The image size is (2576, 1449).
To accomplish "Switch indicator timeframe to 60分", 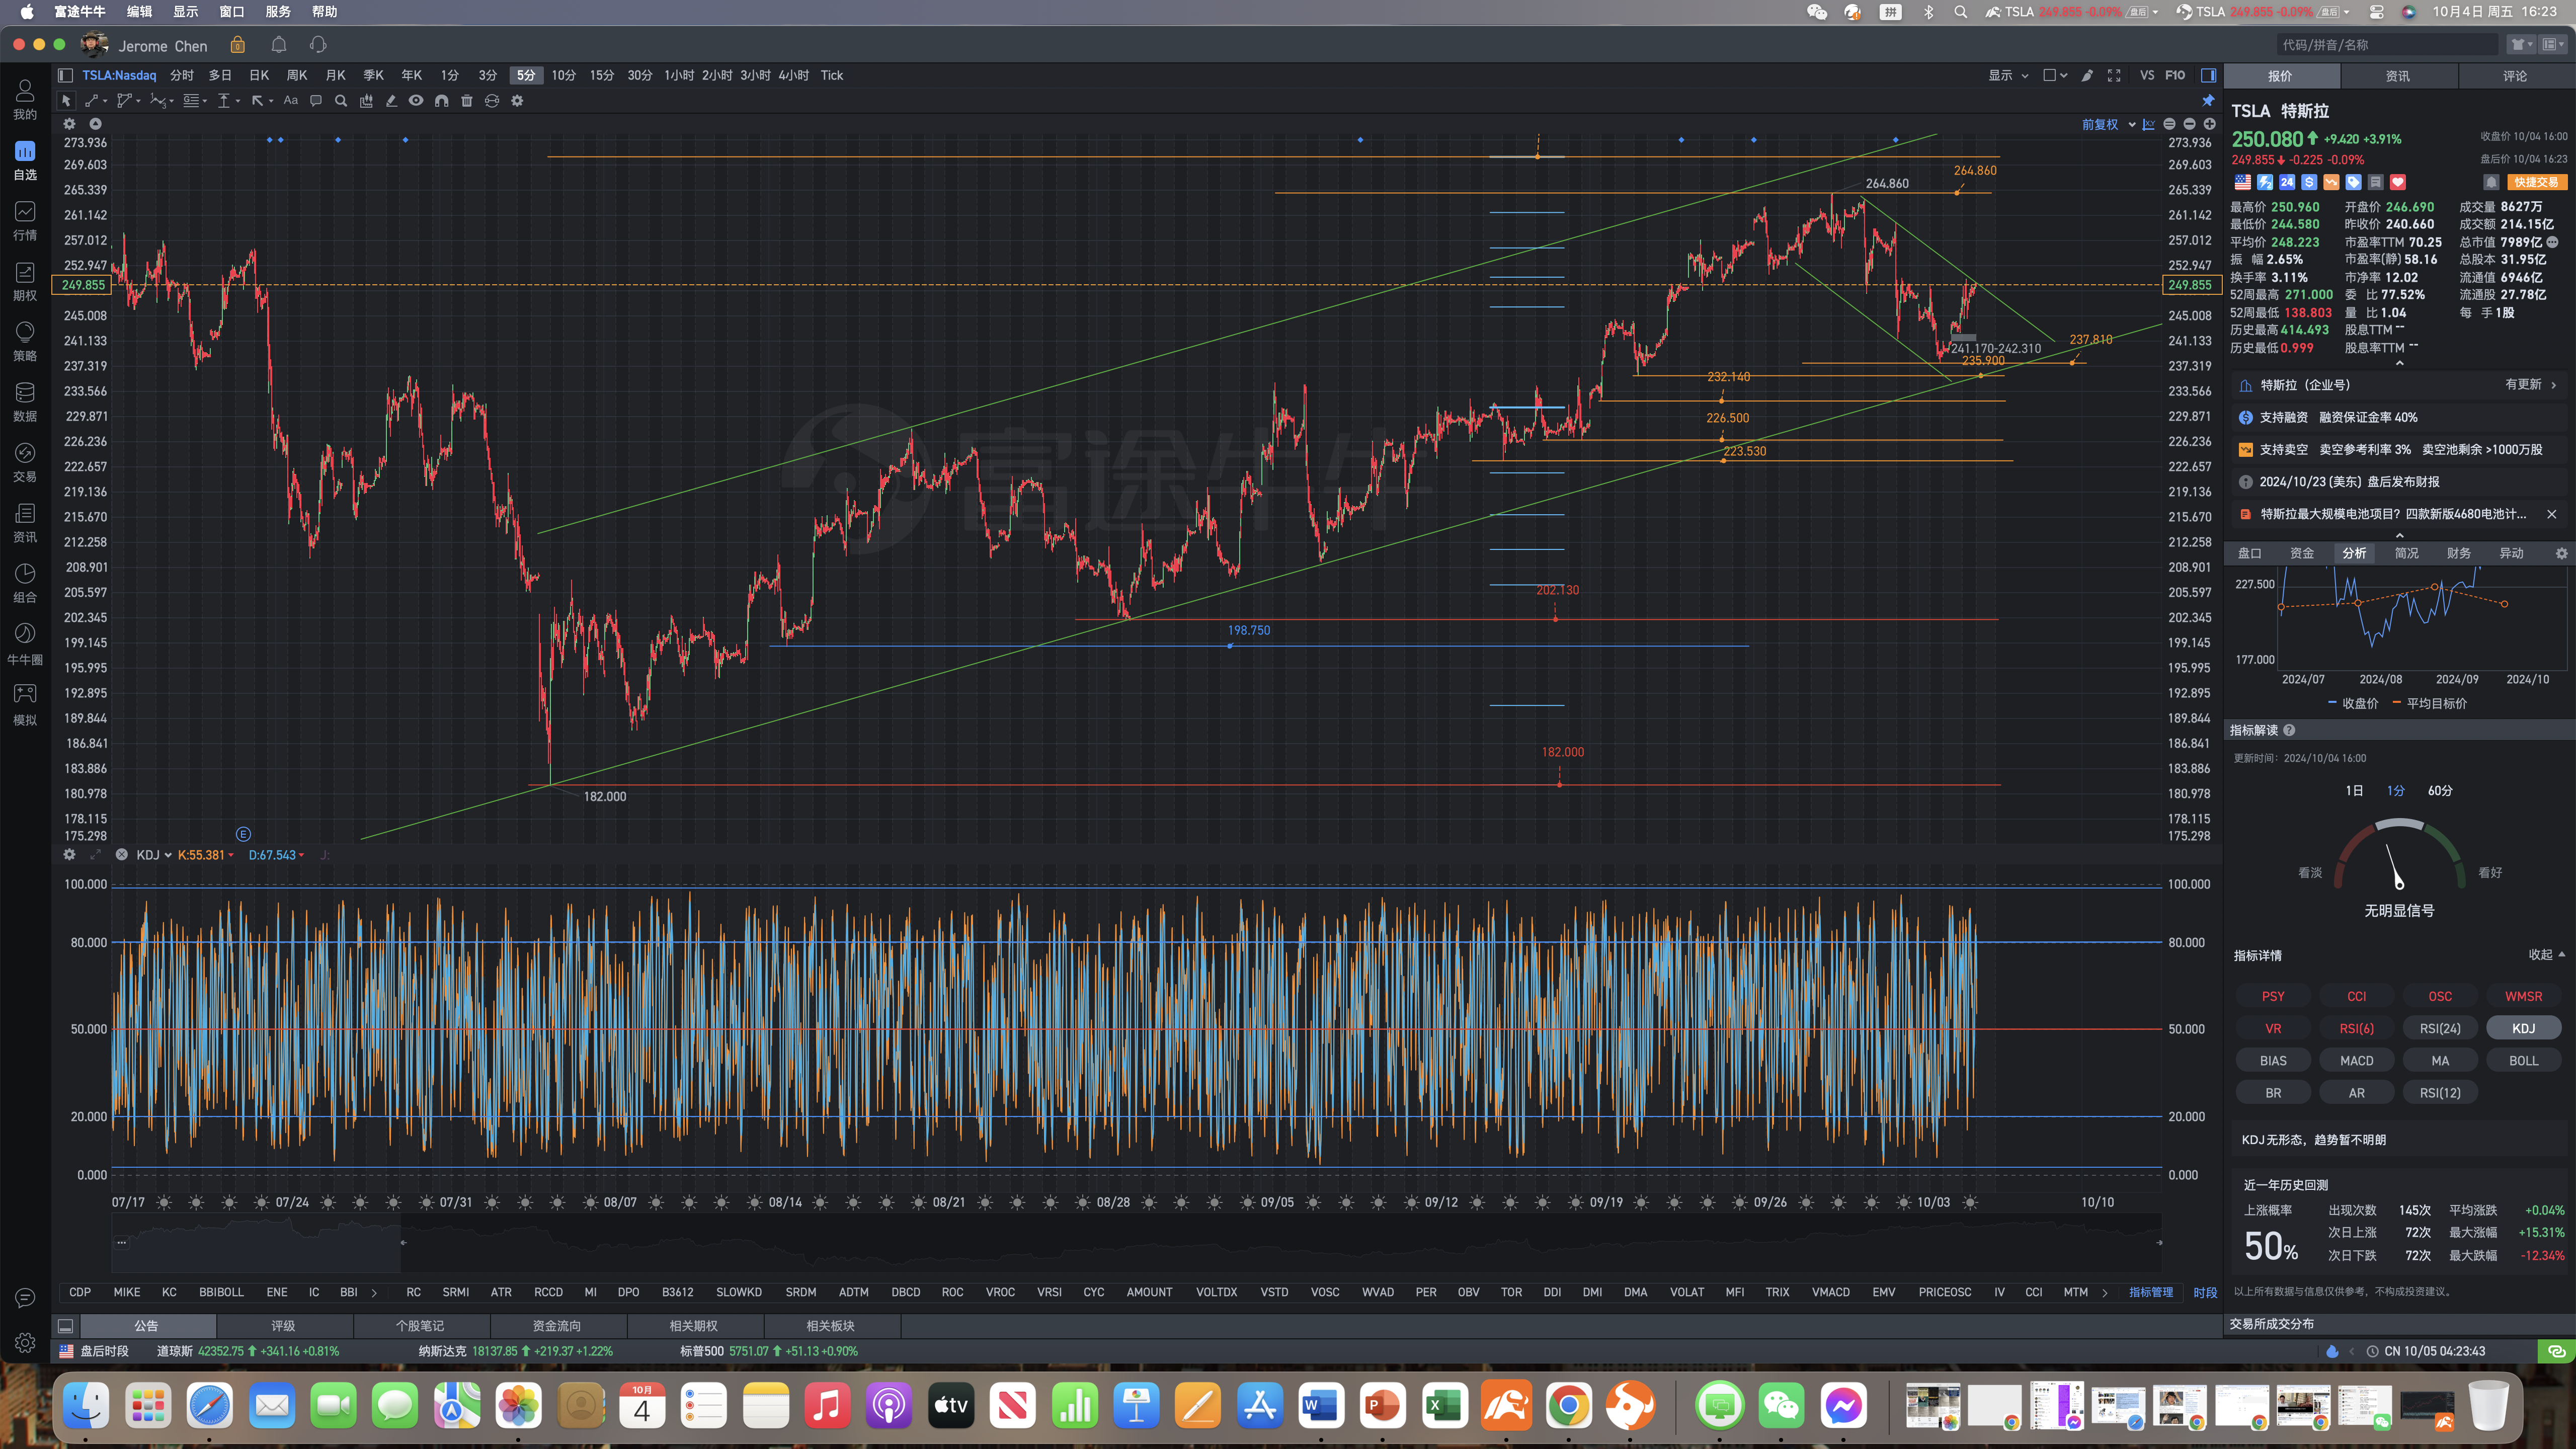I will [2440, 791].
